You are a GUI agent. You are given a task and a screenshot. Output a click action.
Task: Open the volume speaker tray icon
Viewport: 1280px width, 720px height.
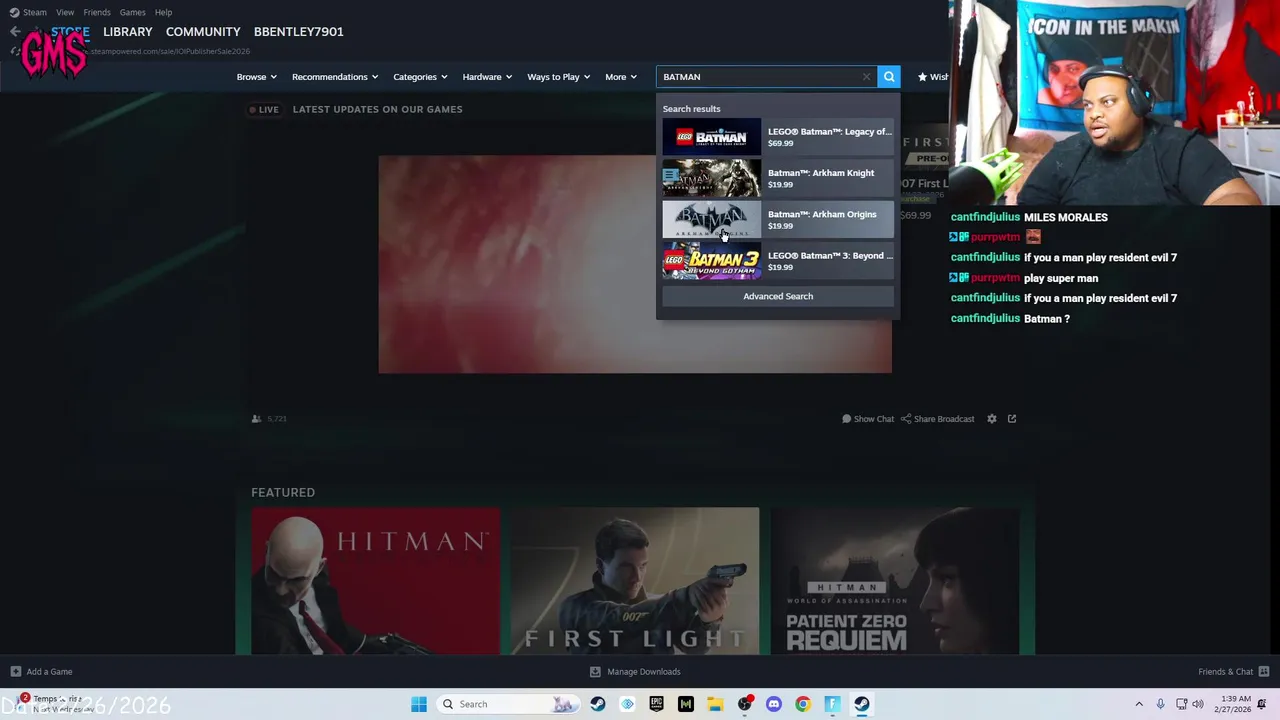[x=1198, y=704]
